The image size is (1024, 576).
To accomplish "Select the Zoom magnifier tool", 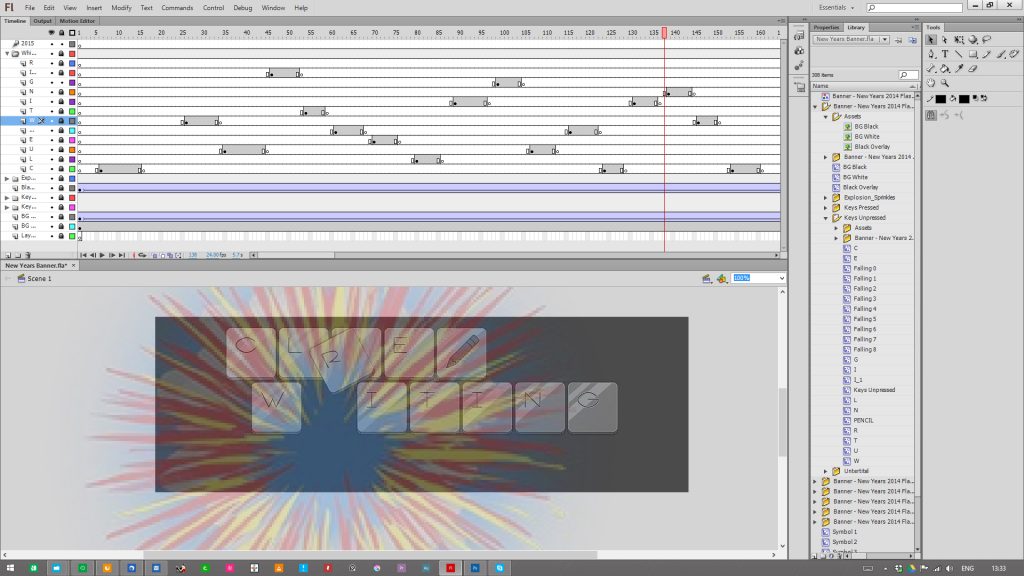I will coord(944,84).
